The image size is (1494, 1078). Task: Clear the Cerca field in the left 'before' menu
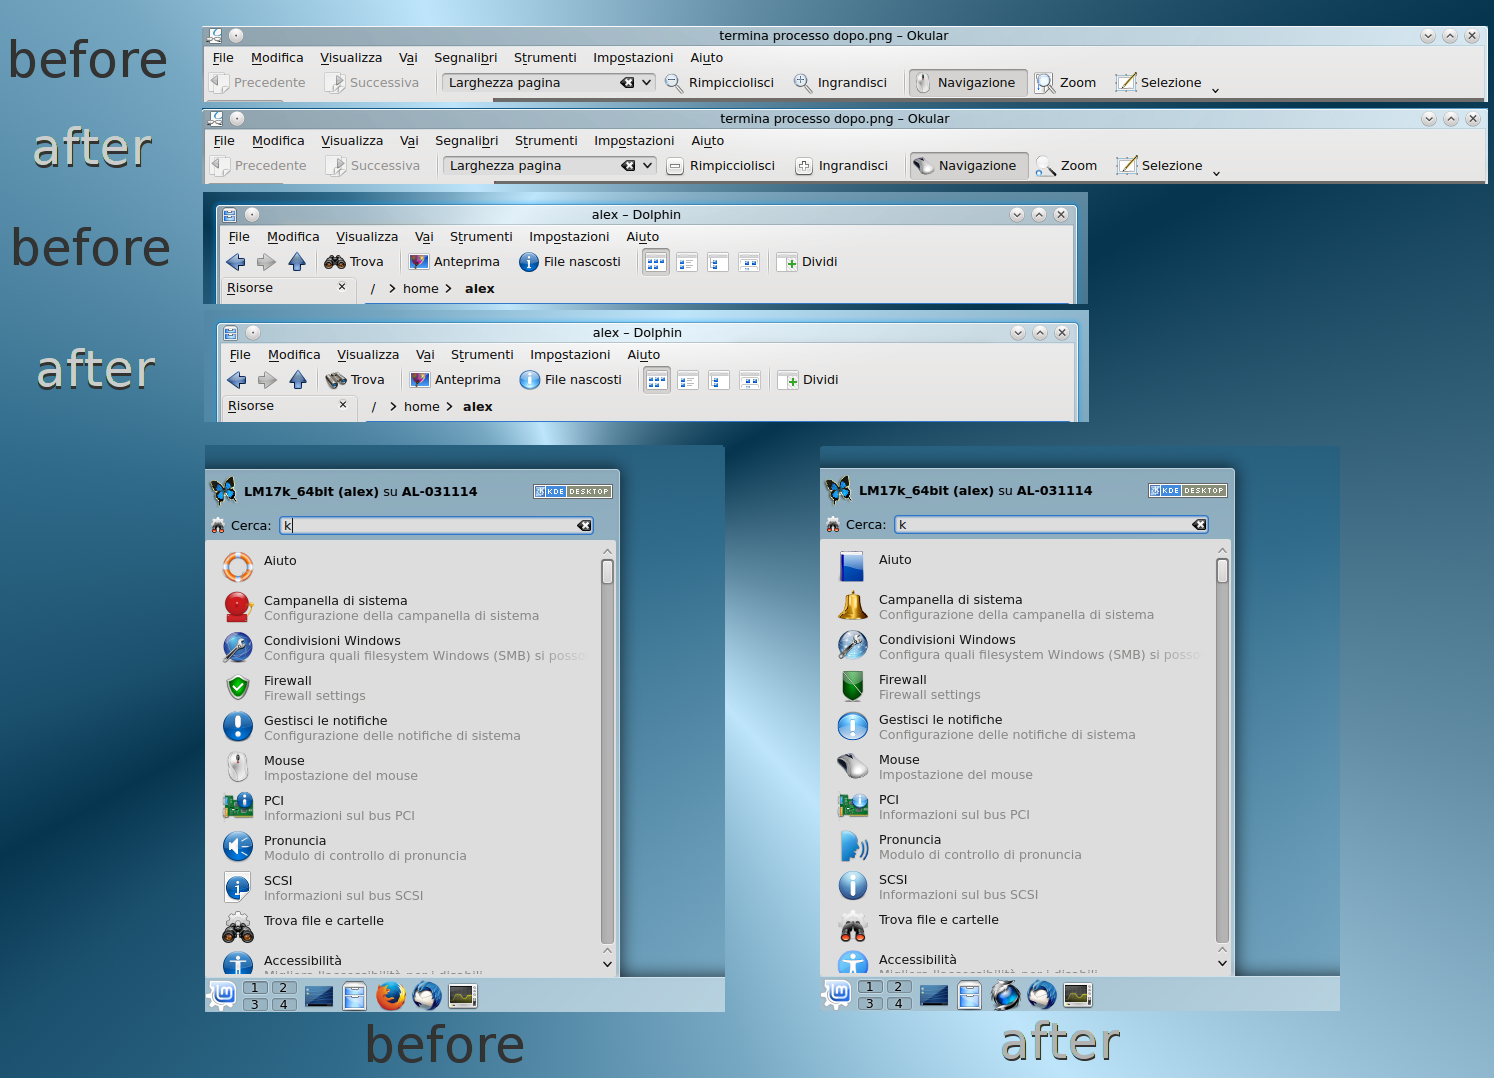click(x=585, y=526)
